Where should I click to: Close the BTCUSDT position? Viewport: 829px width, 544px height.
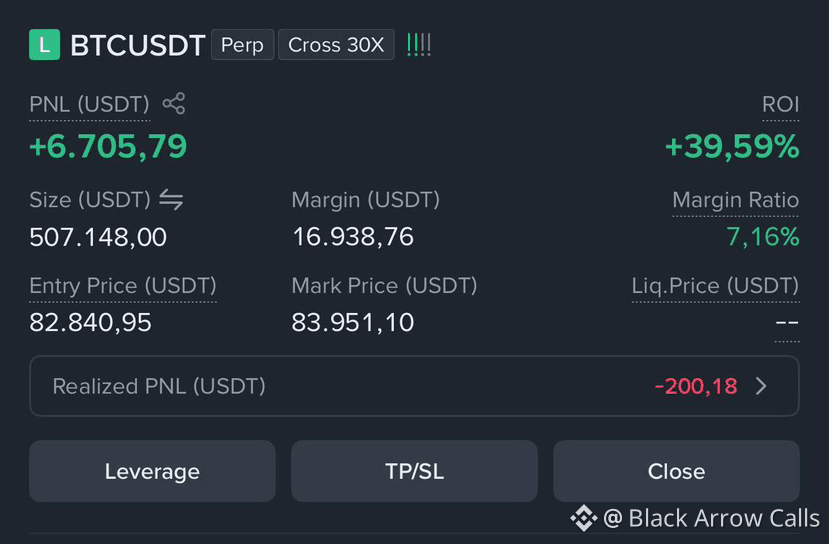(x=676, y=471)
